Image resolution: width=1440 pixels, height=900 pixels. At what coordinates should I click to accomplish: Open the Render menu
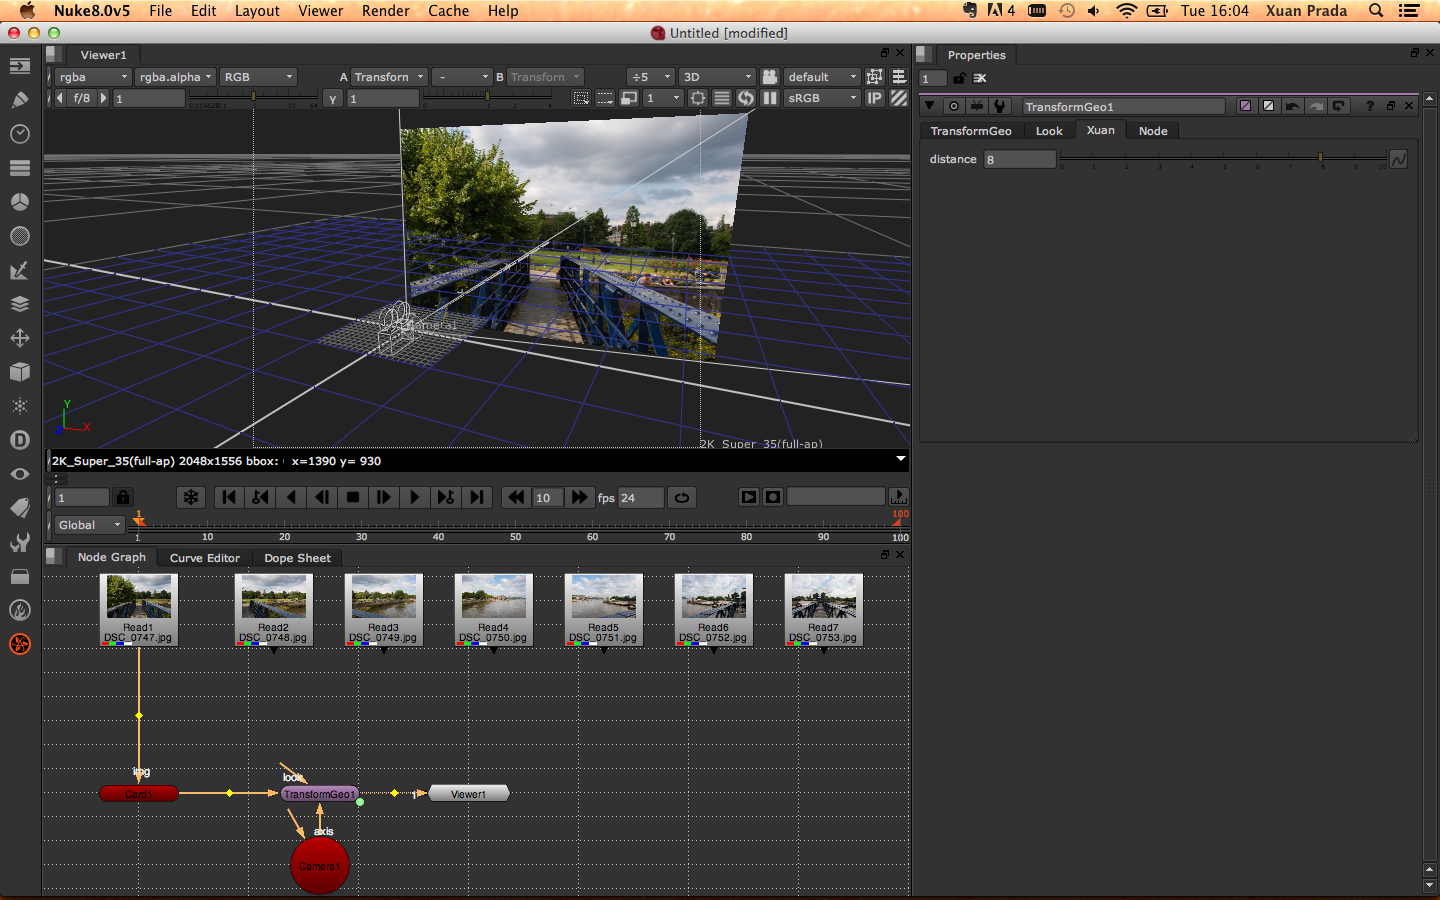(x=385, y=11)
